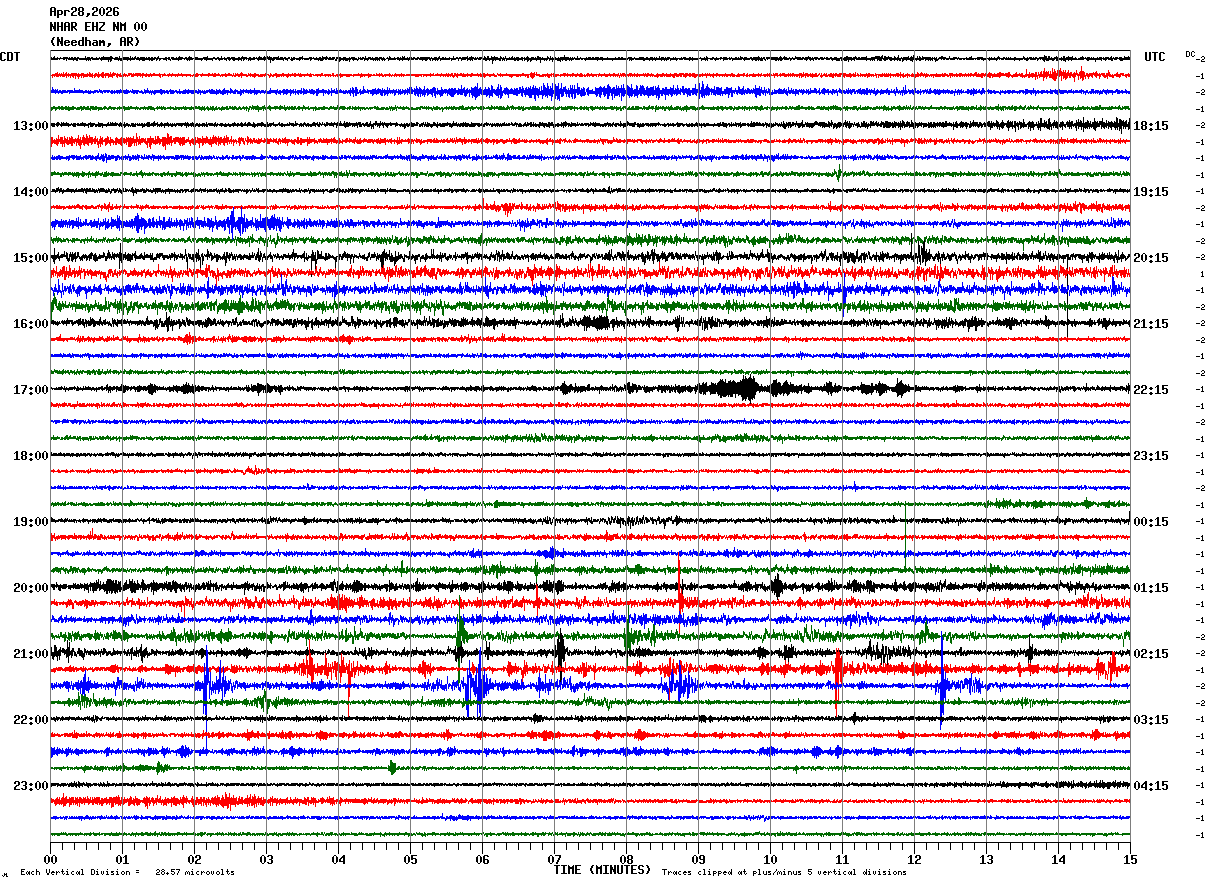Click the minute 08 tick label

click(626, 859)
